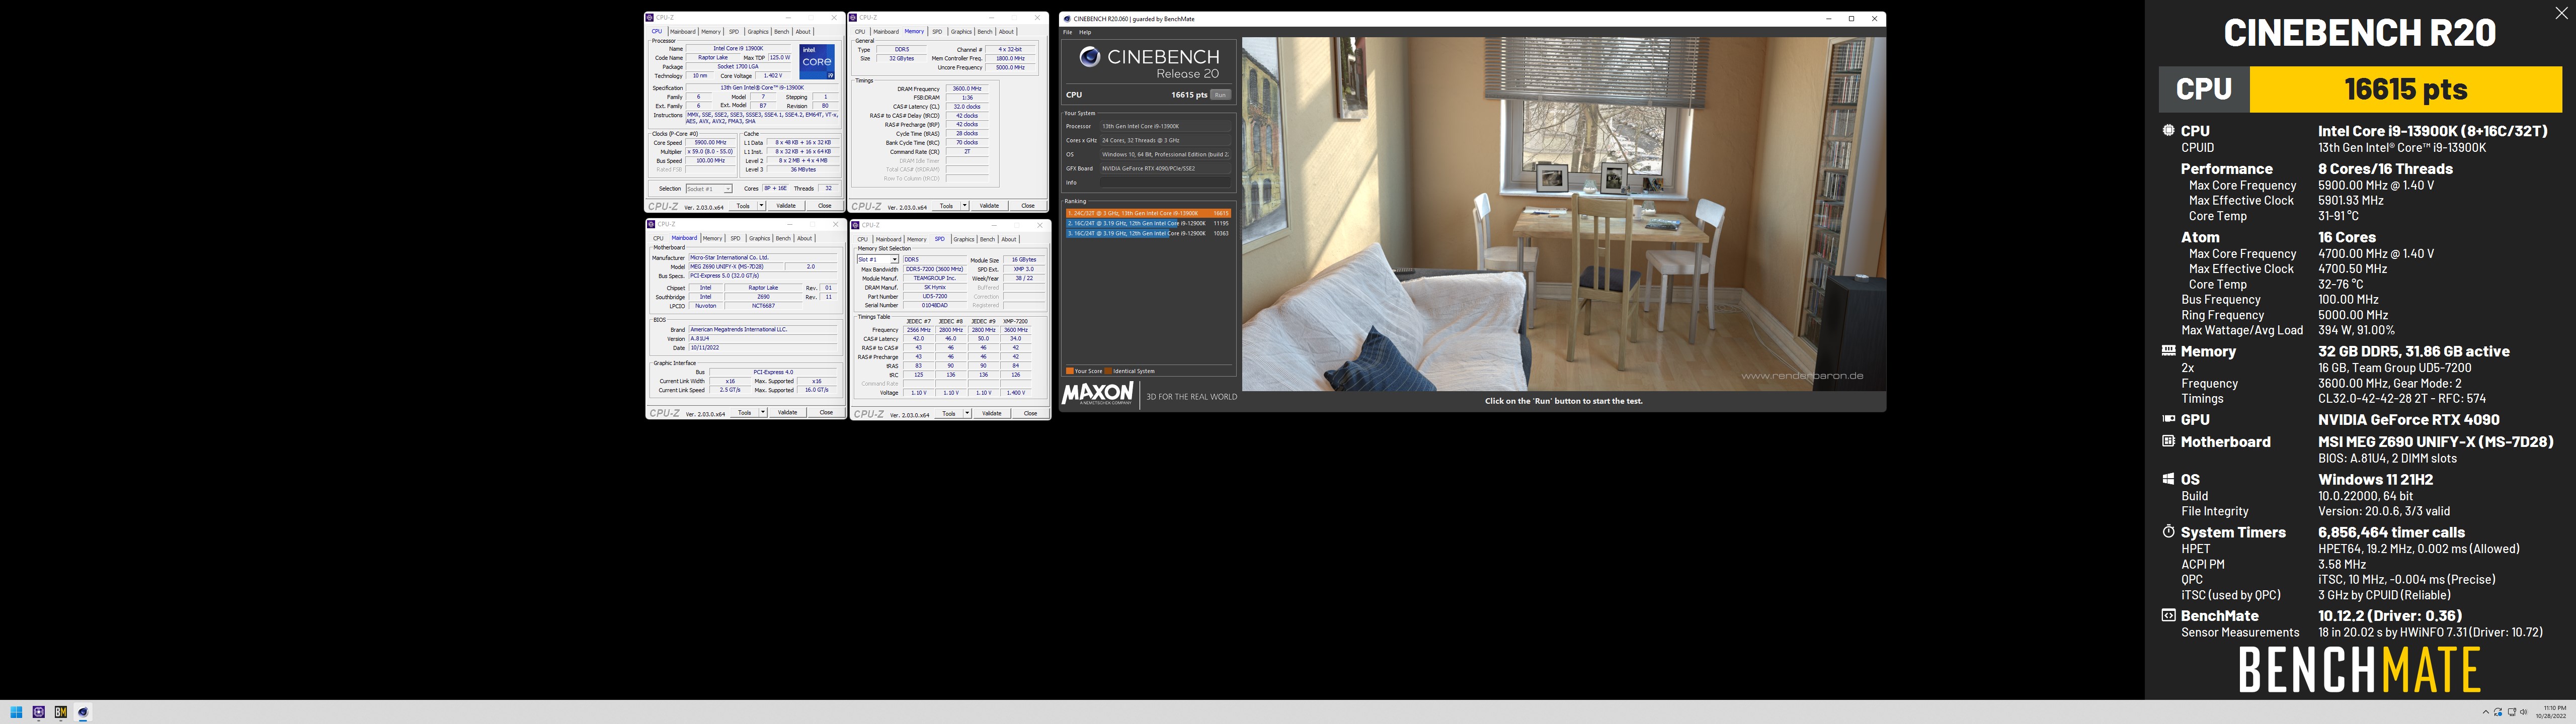This screenshot has height=724, width=2576.
Task: Switch to About tab in the top-left CPU-Z window
Action: click(x=803, y=32)
